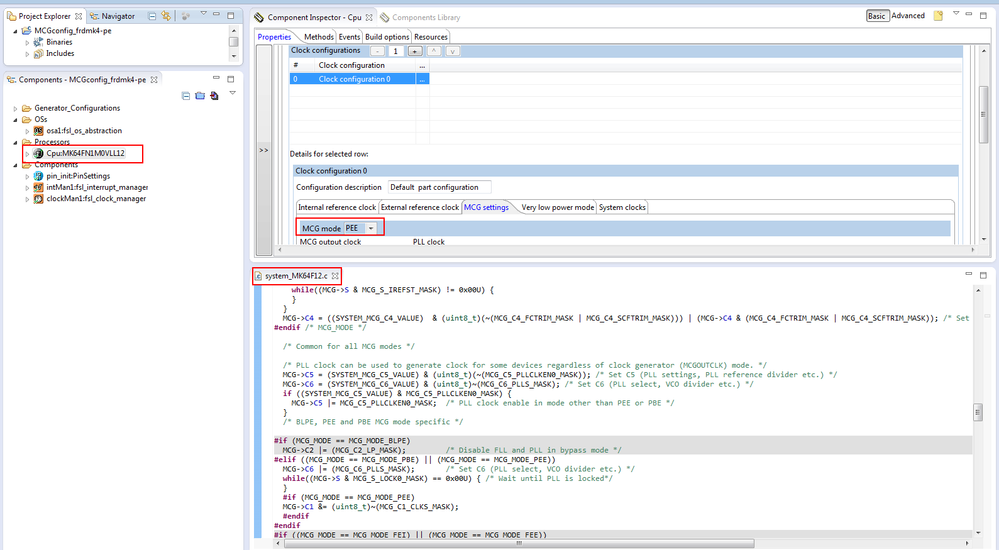Open External reference clock tab
This screenshot has height=550, width=999.
pos(420,207)
